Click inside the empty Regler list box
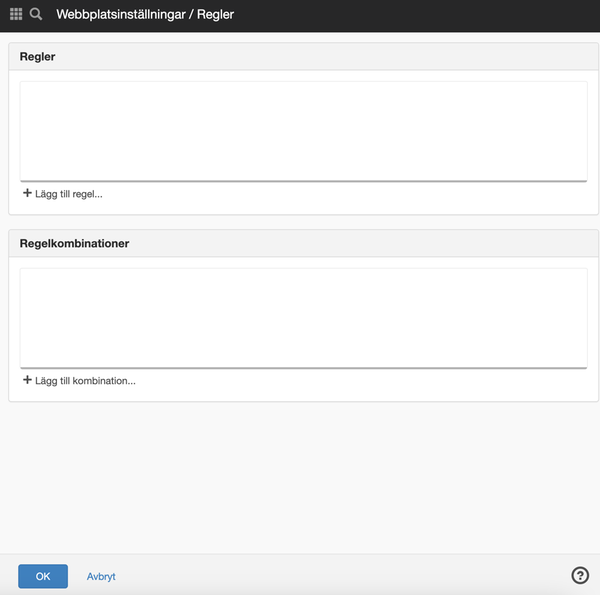The width and height of the screenshot is (600, 595). click(303, 131)
